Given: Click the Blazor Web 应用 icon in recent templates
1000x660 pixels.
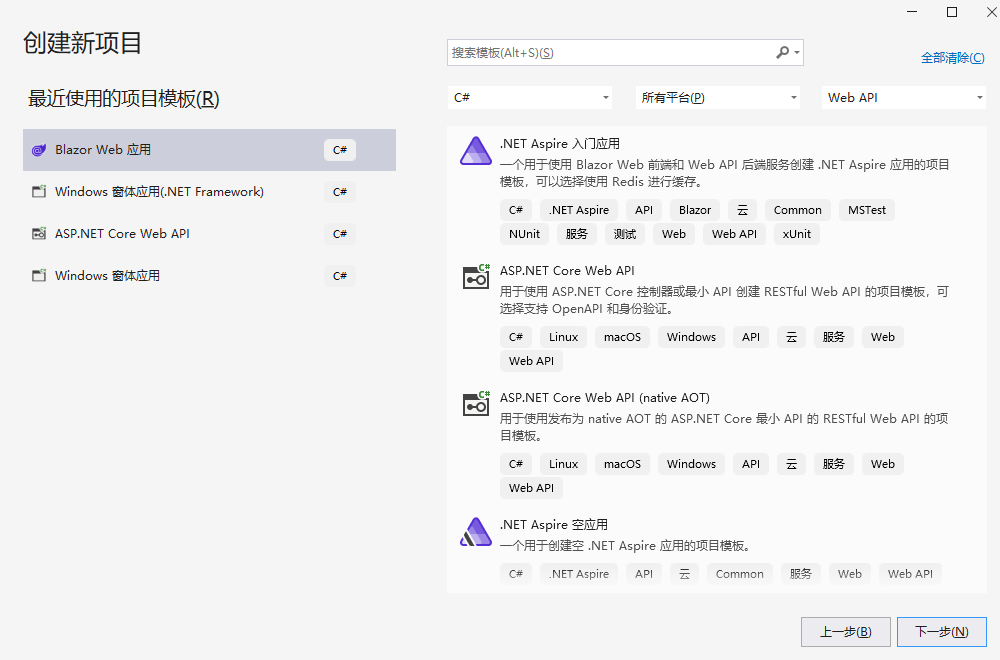Looking at the screenshot, I should point(39,150).
